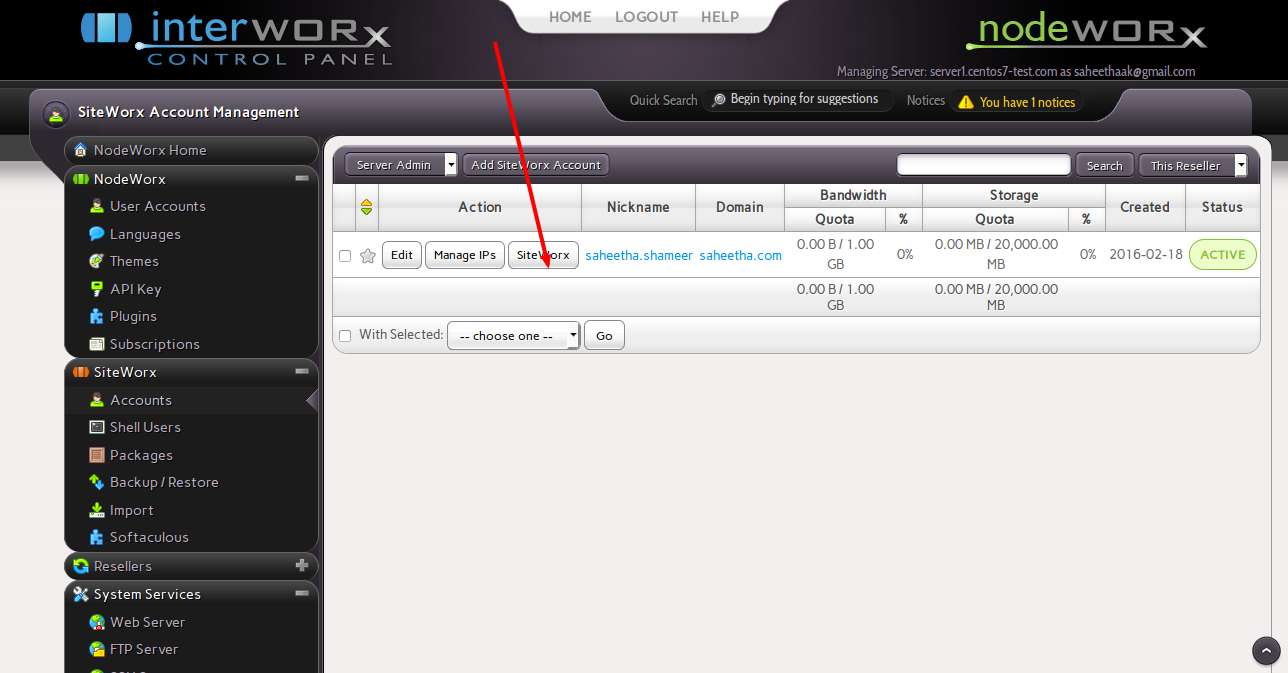Expand the Resellers sidebar section
The width and height of the screenshot is (1288, 673).
click(302, 566)
